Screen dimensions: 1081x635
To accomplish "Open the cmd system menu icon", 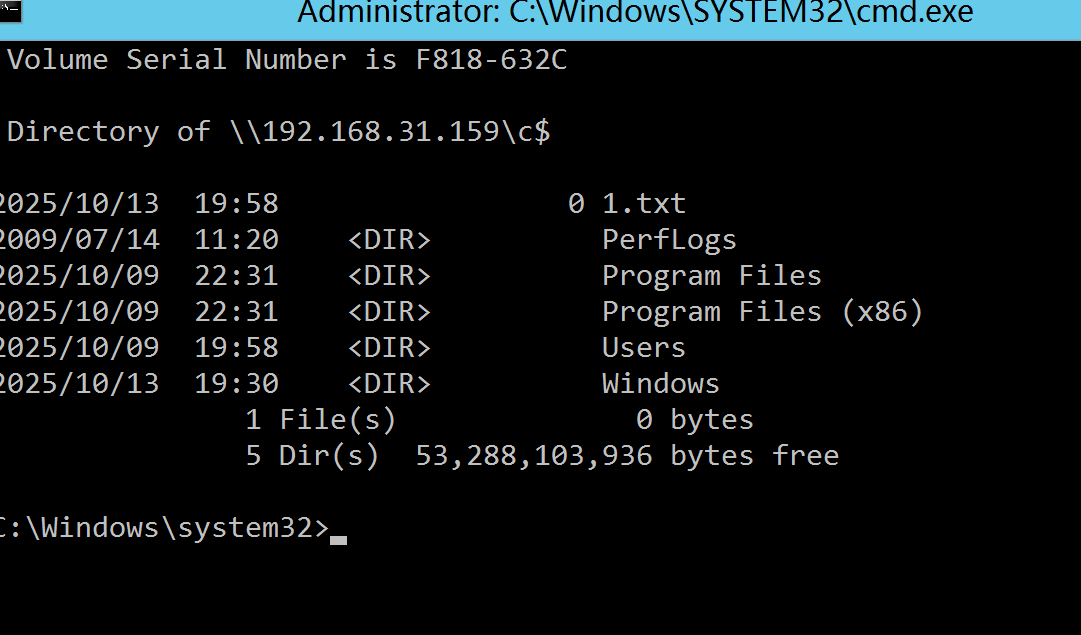I will 9,12.
